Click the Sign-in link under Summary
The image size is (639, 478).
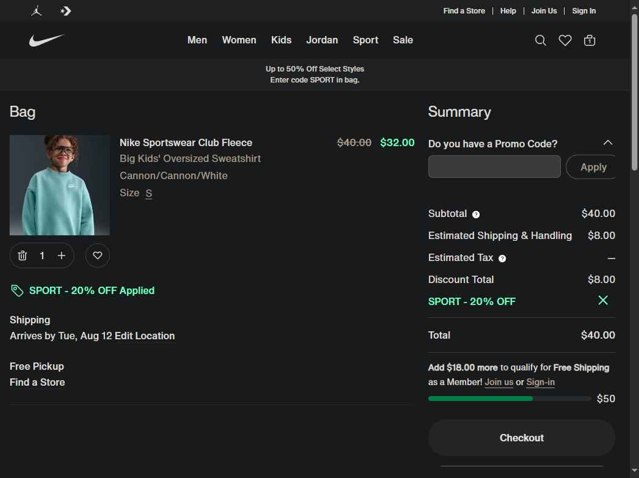point(540,382)
